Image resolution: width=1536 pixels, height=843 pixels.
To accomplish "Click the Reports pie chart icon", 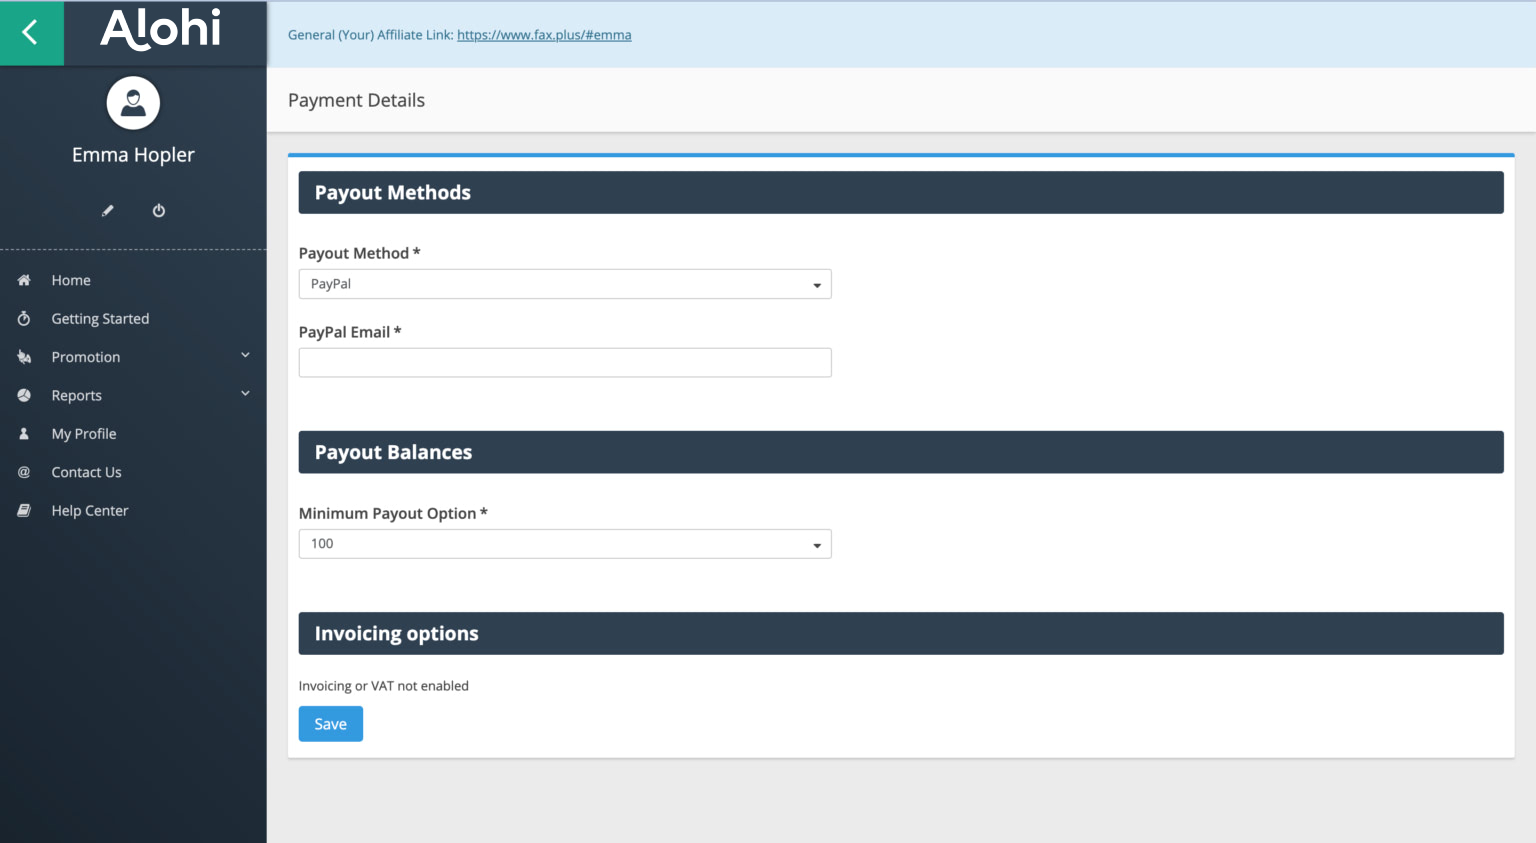I will [24, 396].
